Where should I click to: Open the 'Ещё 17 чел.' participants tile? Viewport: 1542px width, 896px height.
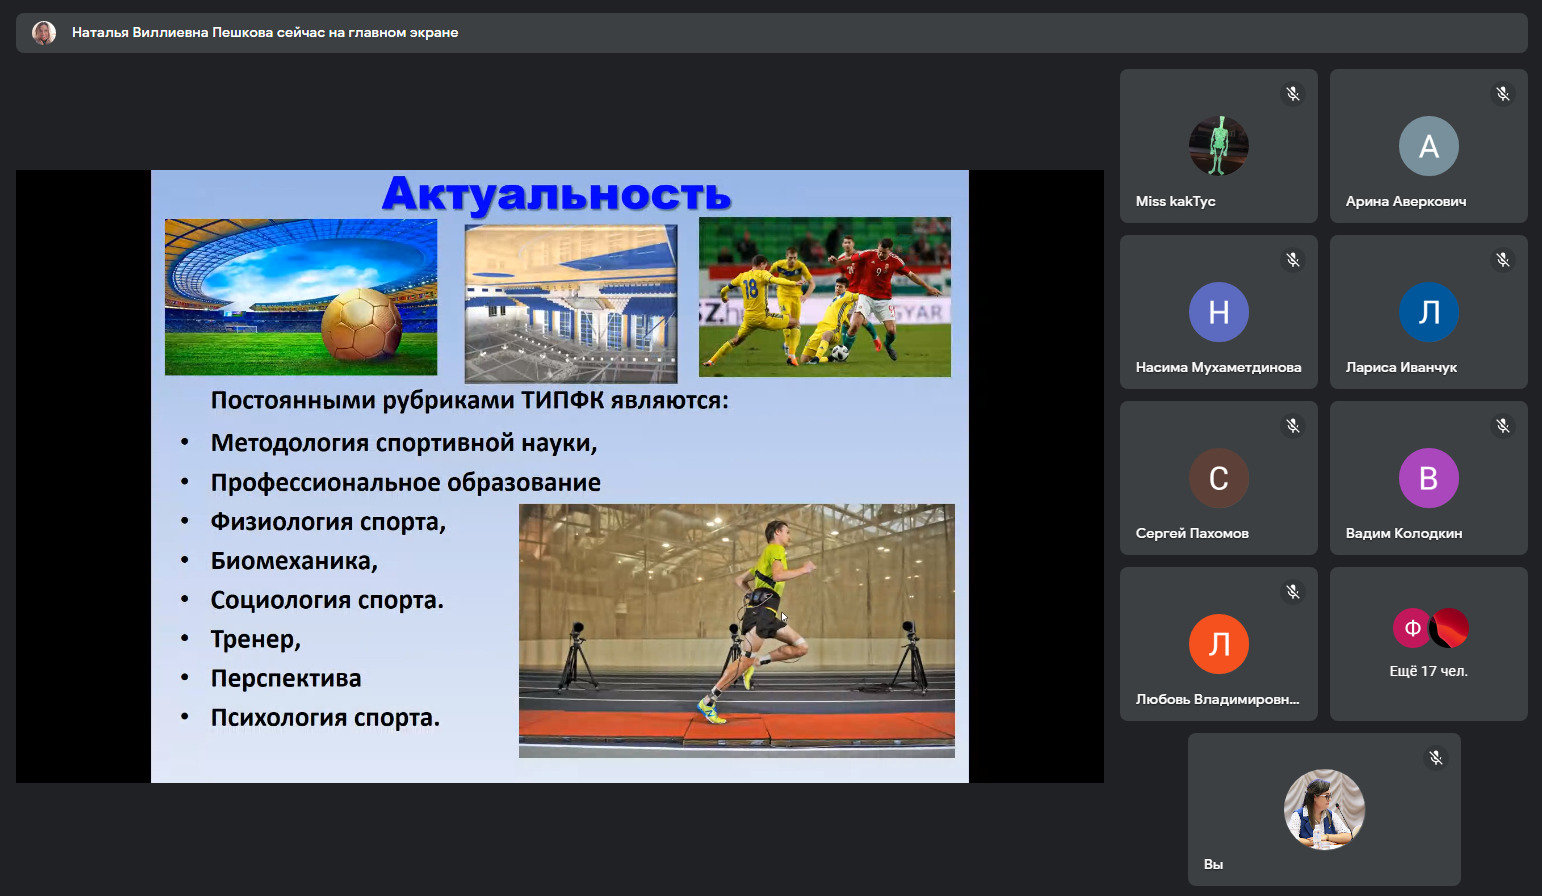click(1428, 645)
